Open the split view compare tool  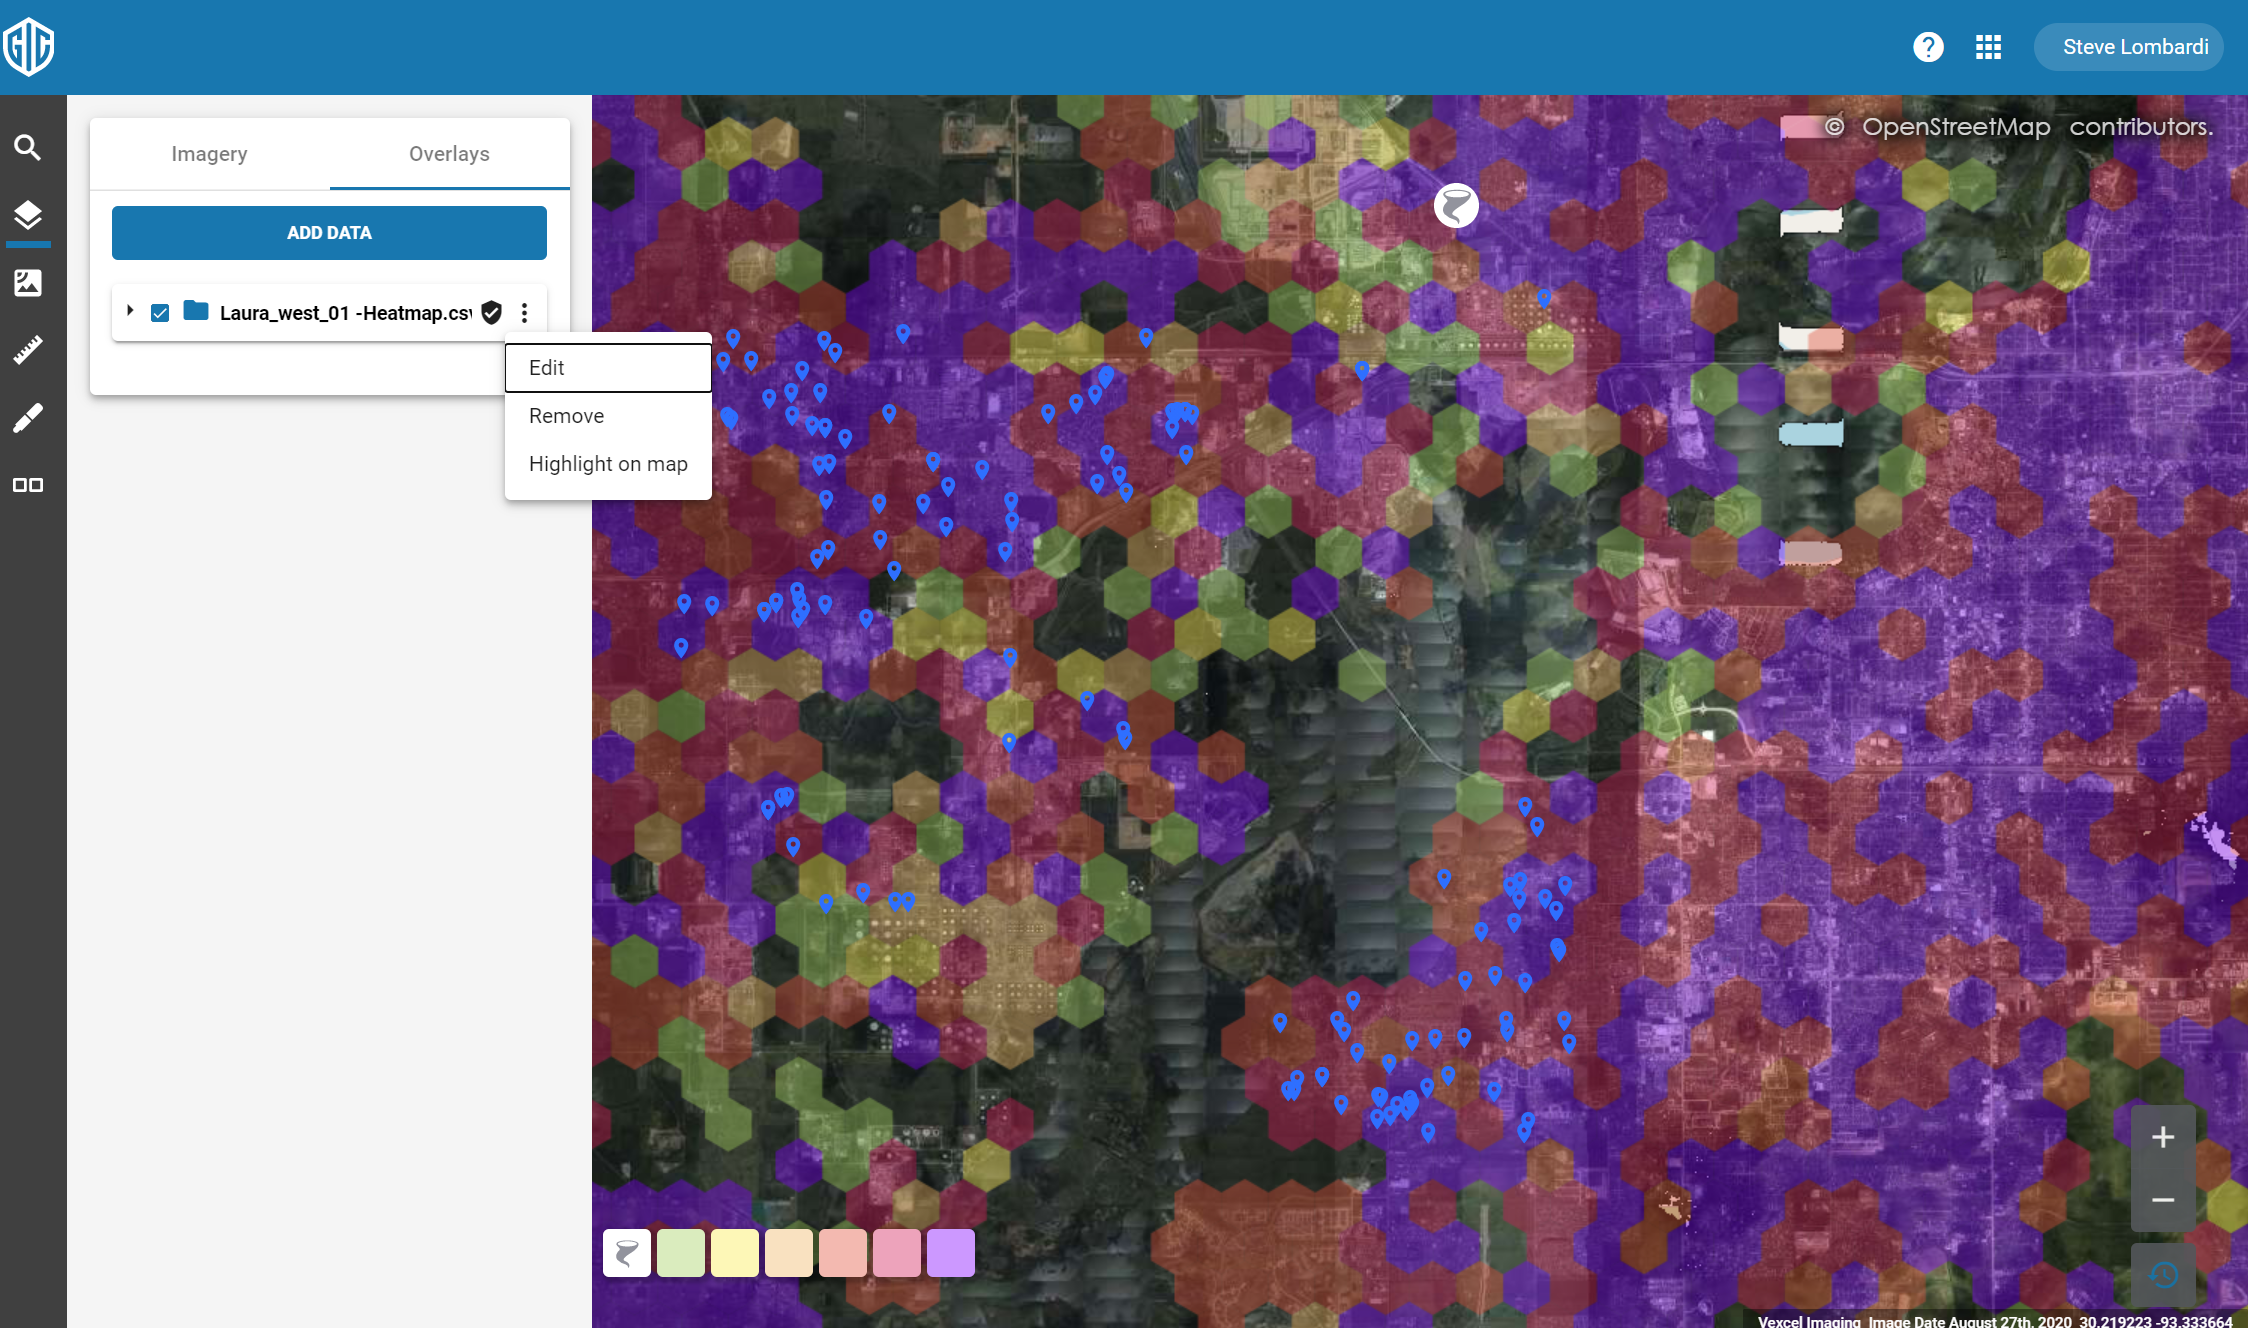point(28,485)
